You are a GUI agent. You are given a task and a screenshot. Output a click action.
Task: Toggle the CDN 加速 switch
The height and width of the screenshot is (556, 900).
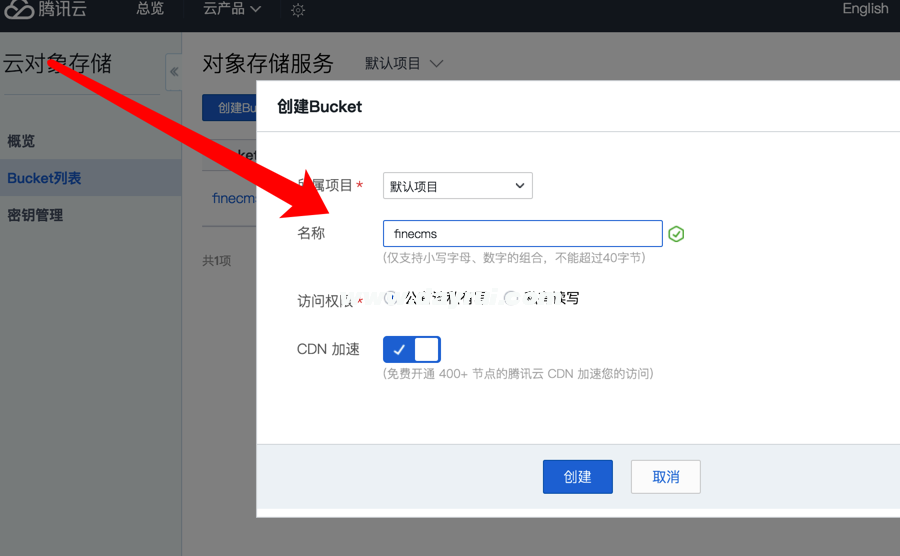(412, 349)
